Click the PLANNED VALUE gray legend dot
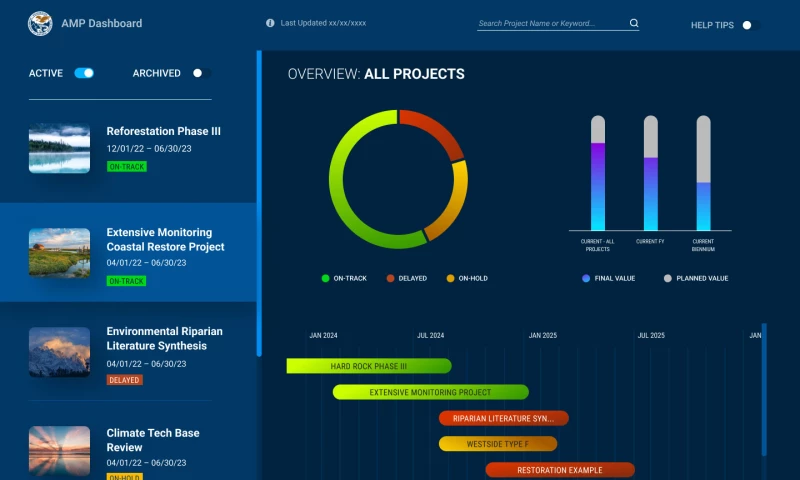The width and height of the screenshot is (800, 480). pyautogui.click(x=667, y=278)
